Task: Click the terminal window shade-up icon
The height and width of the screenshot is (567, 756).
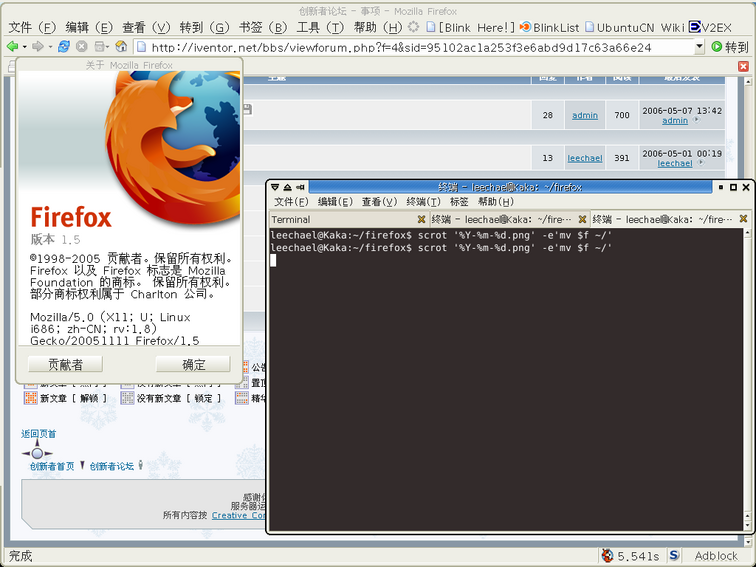Action: [287, 187]
